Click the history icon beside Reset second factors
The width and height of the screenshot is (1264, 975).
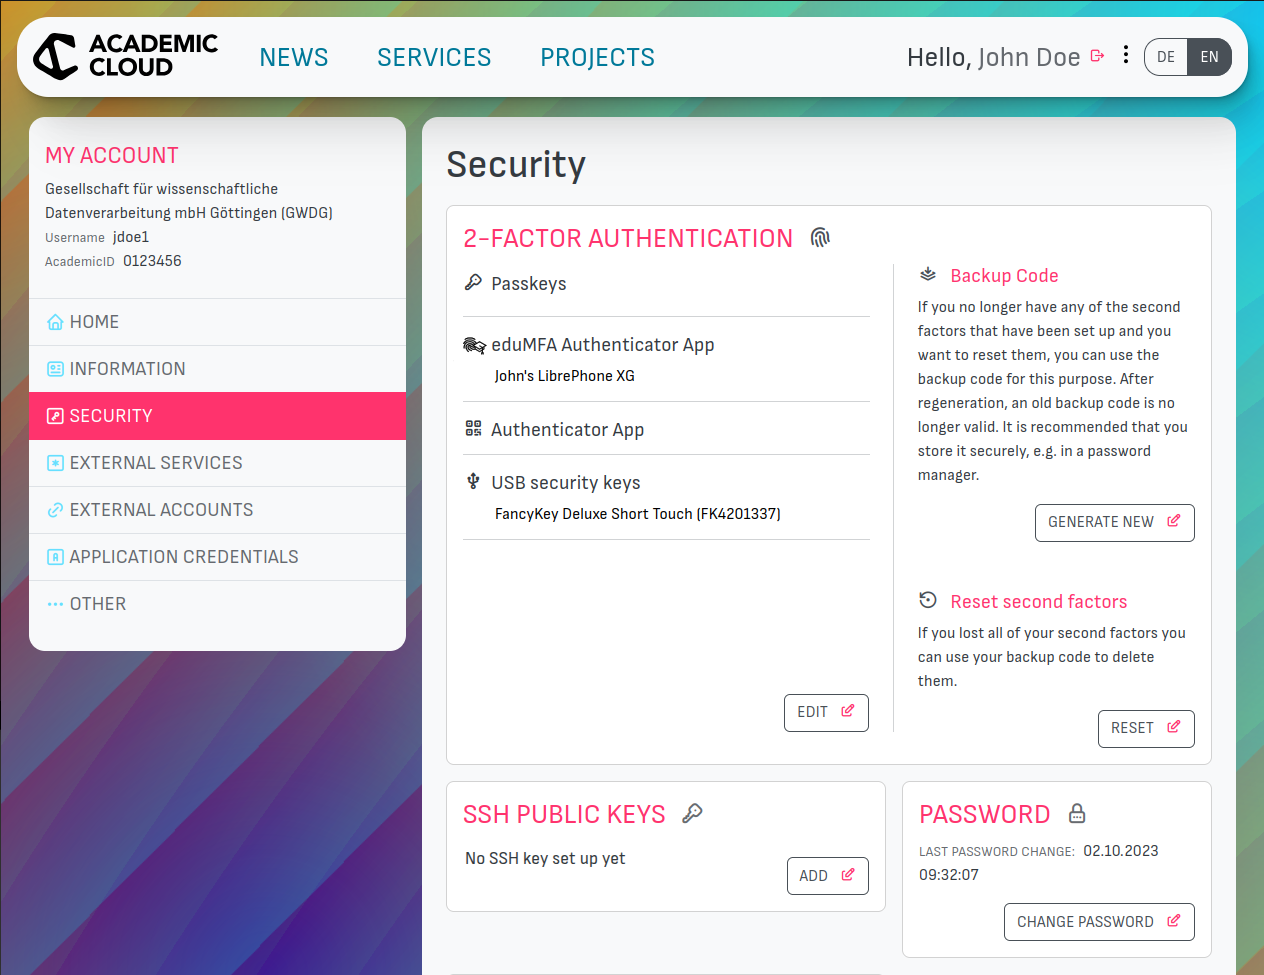coord(927,600)
